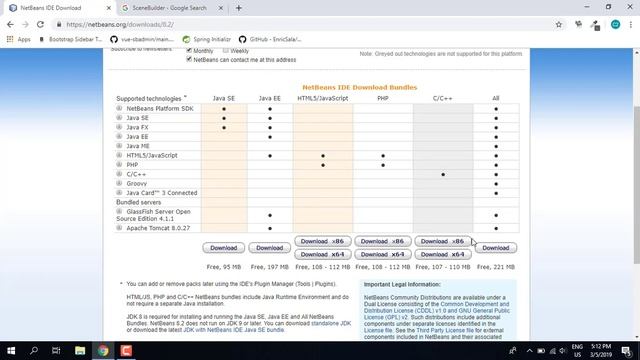Download the C/C++ x86 bundle
Viewport: 640px width, 360px height.
point(443,241)
